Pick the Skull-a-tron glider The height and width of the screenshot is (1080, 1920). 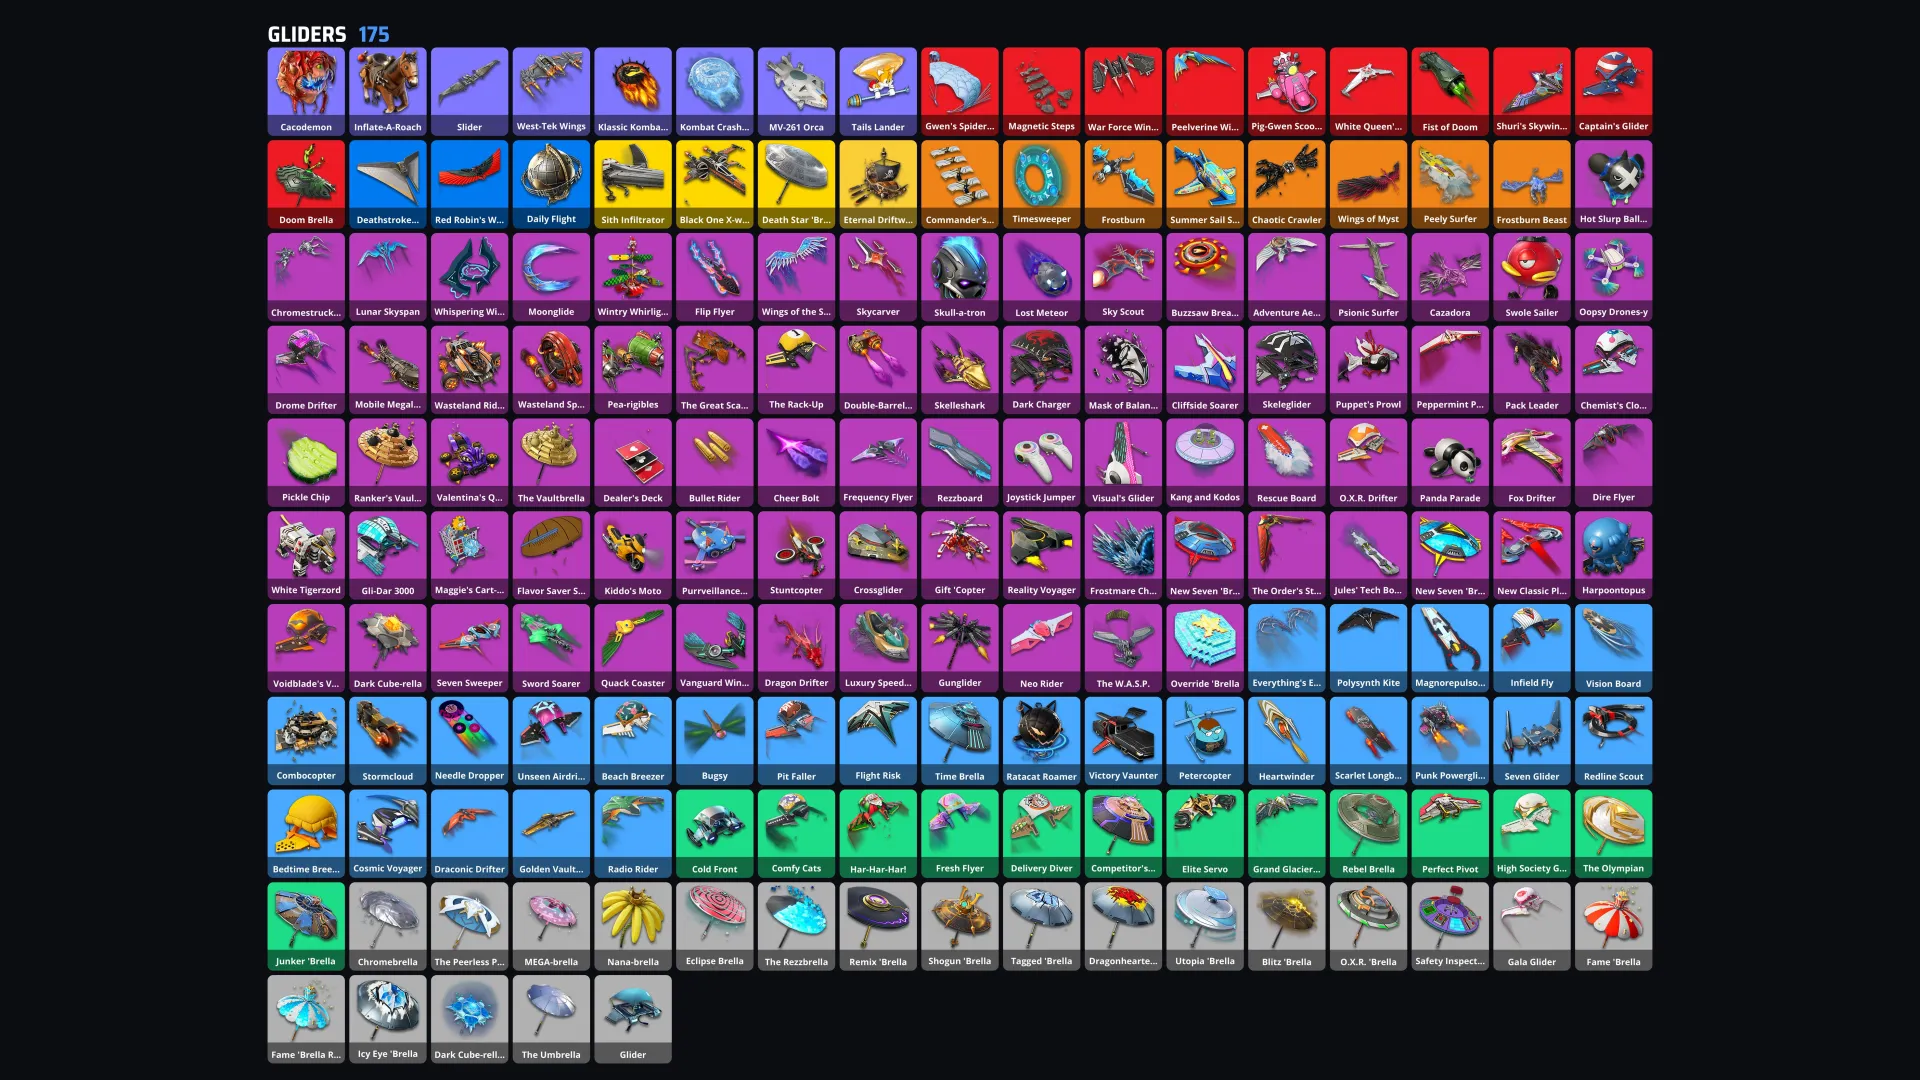coord(960,277)
